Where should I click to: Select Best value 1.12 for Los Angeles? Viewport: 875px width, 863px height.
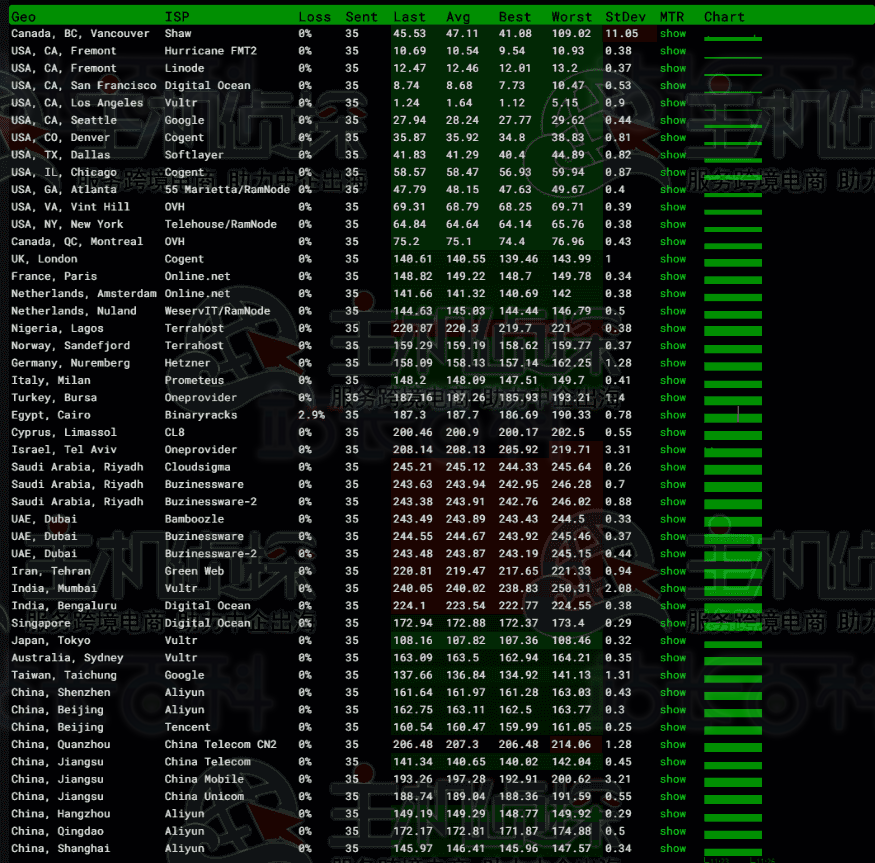click(512, 103)
